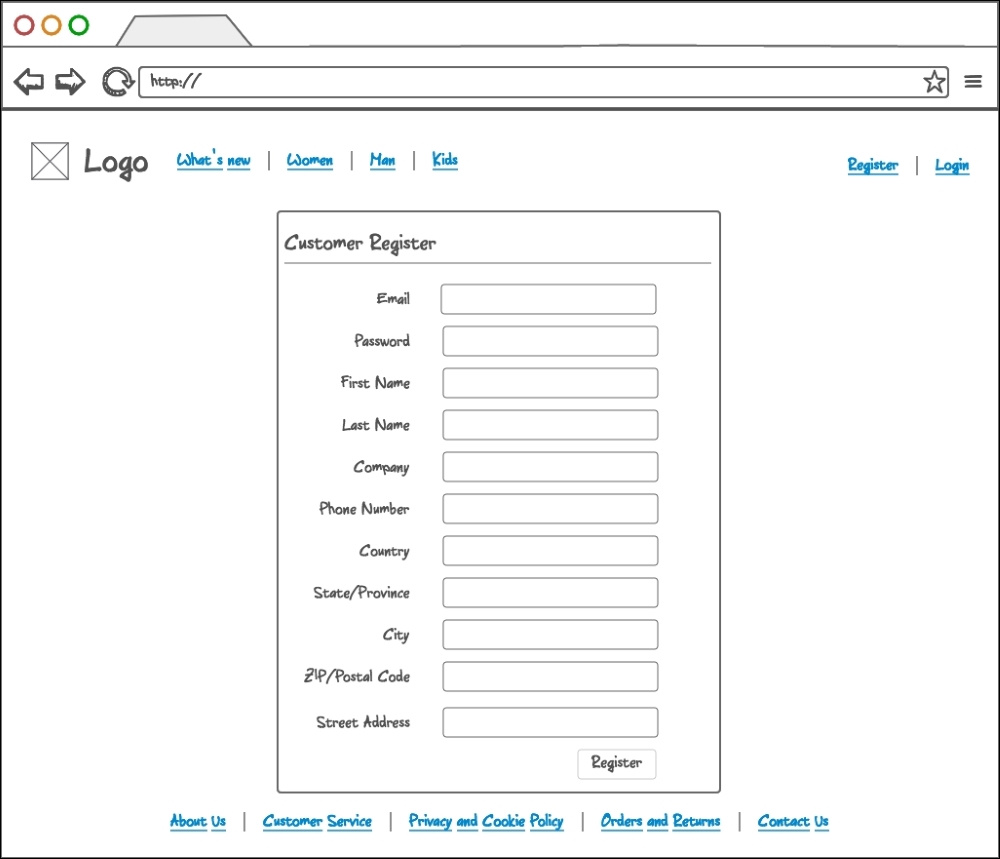Click the ZIP/Postal Code input field

point(549,676)
